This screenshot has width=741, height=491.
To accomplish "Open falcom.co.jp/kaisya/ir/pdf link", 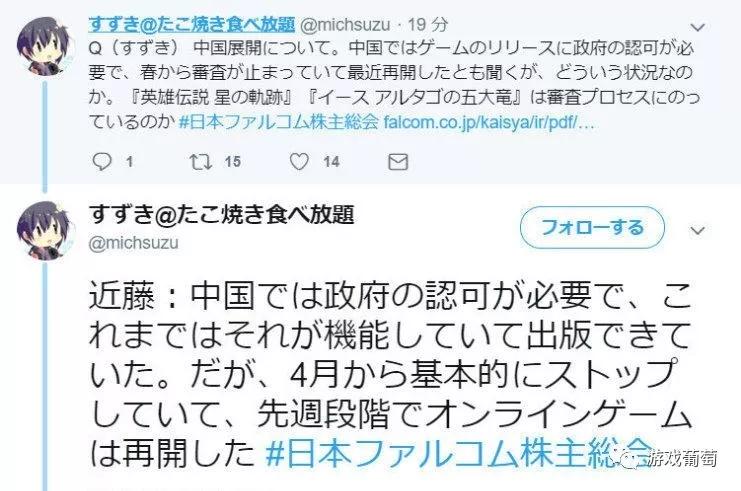I will click(489, 123).
